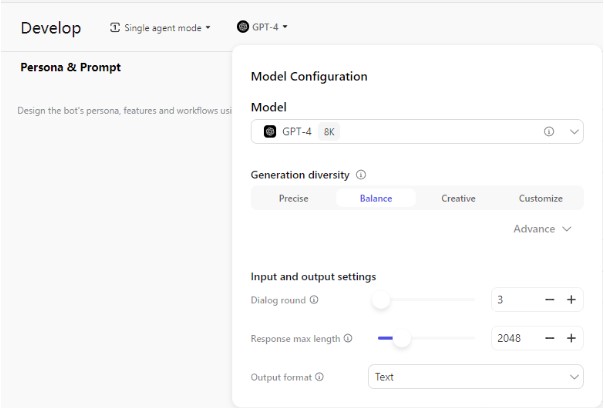Click the GPT-4 logo in the Model field
Viewport: 604px width, 408px height.
pyautogui.click(x=270, y=132)
